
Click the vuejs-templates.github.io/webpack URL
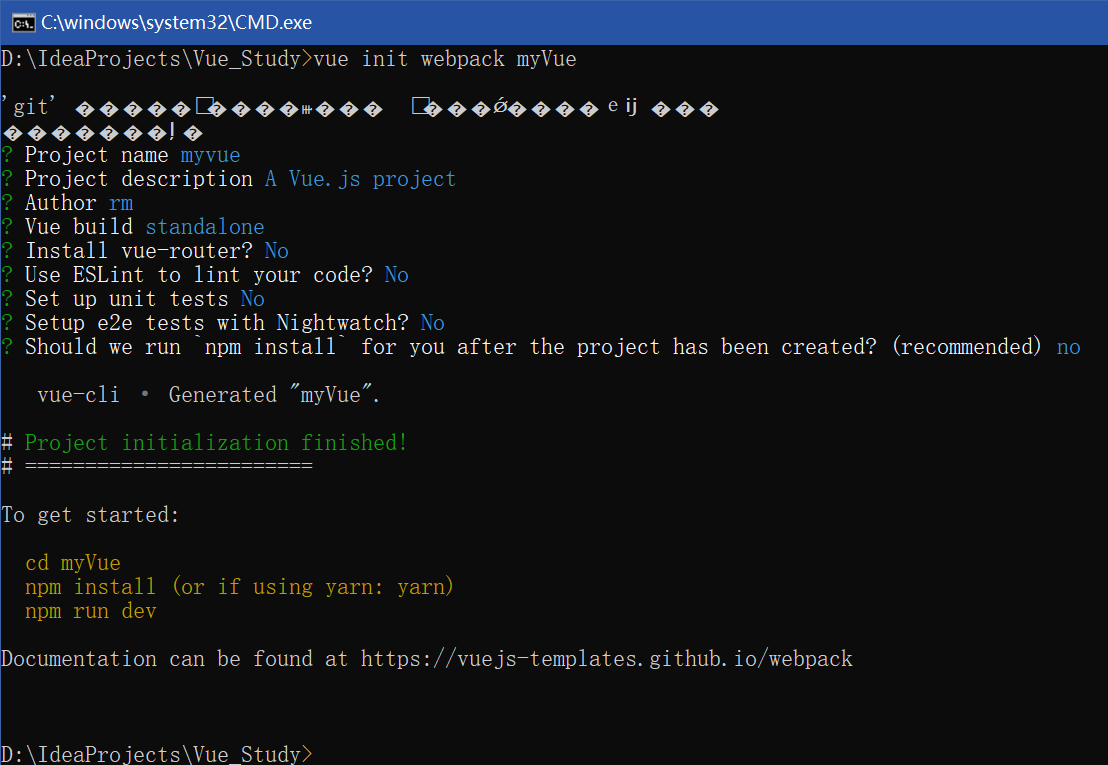(606, 659)
